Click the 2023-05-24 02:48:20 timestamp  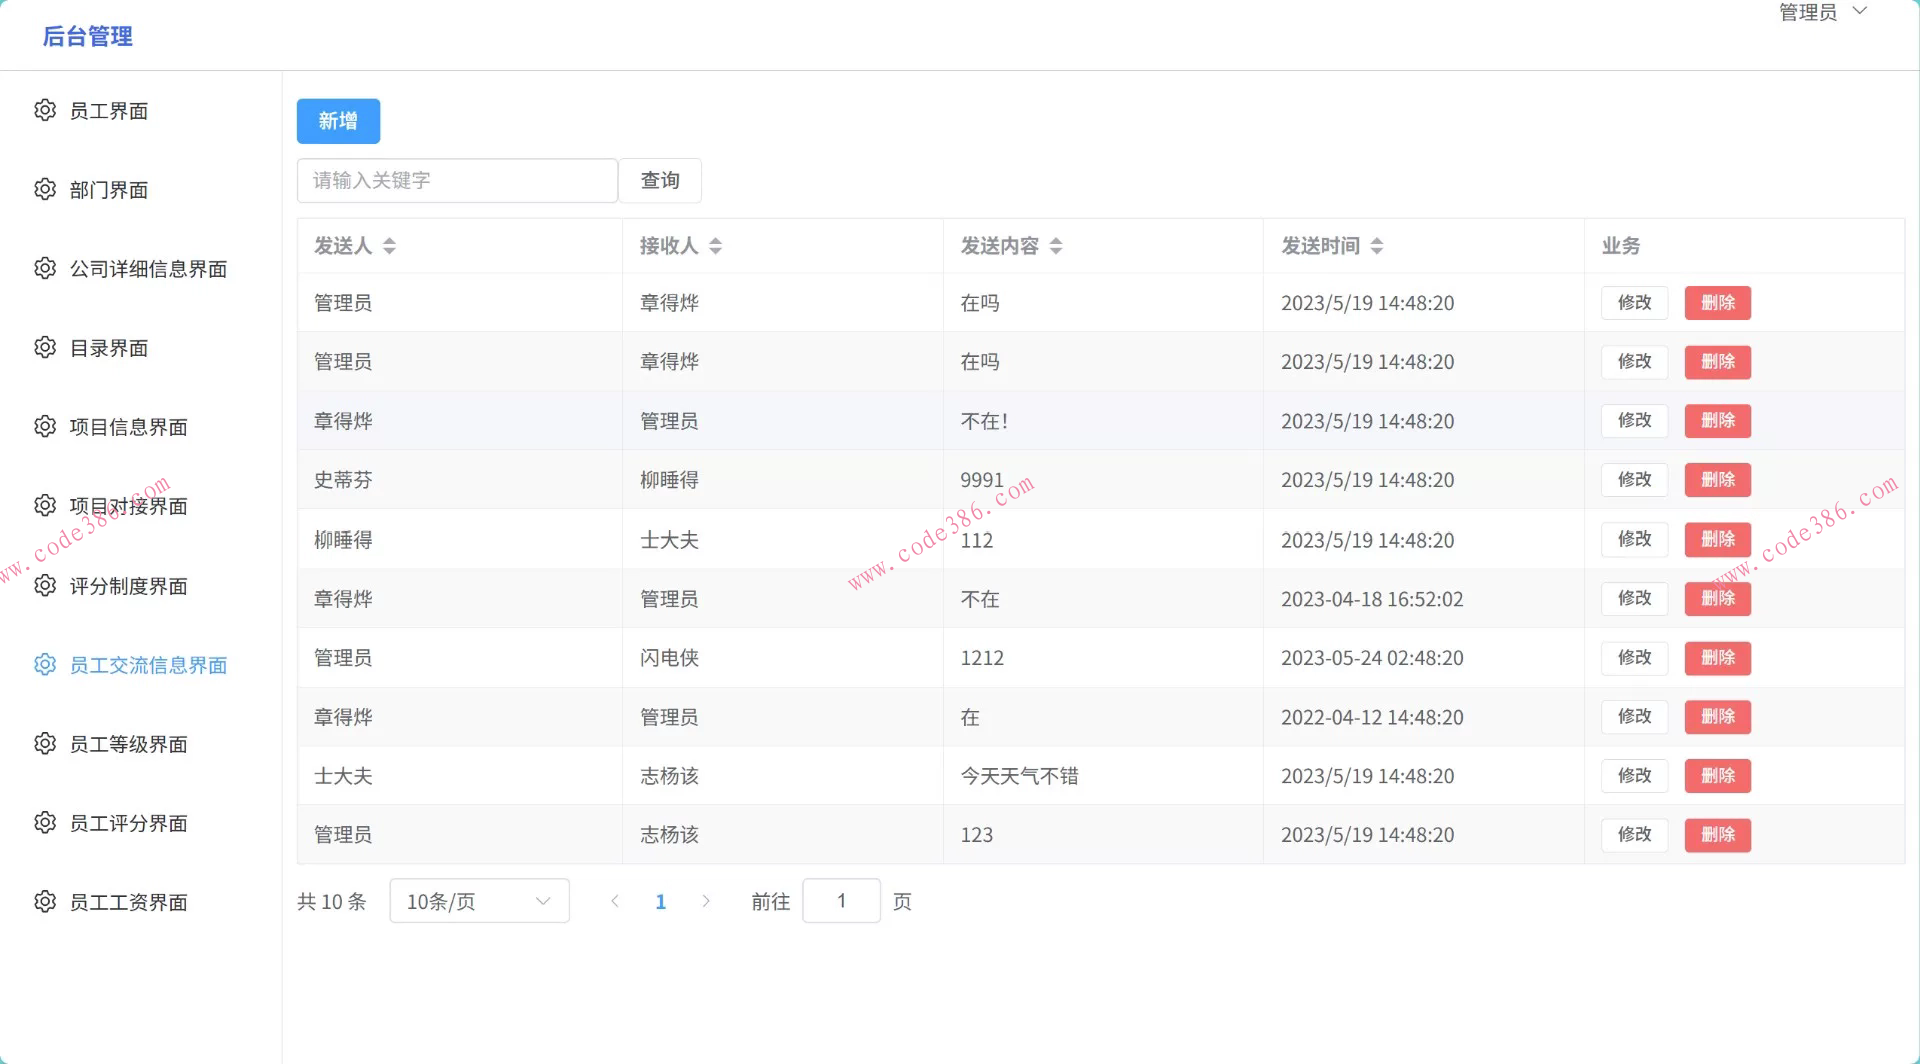pos(1372,658)
